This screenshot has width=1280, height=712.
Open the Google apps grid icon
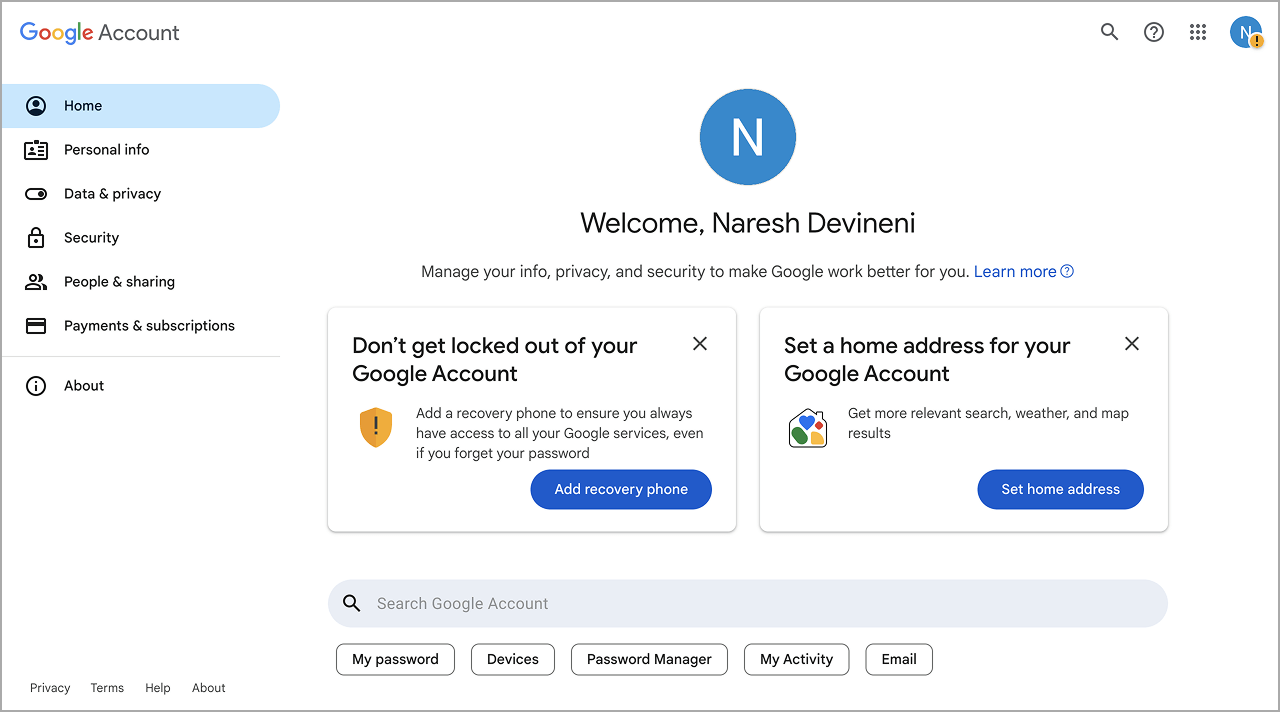(1198, 32)
